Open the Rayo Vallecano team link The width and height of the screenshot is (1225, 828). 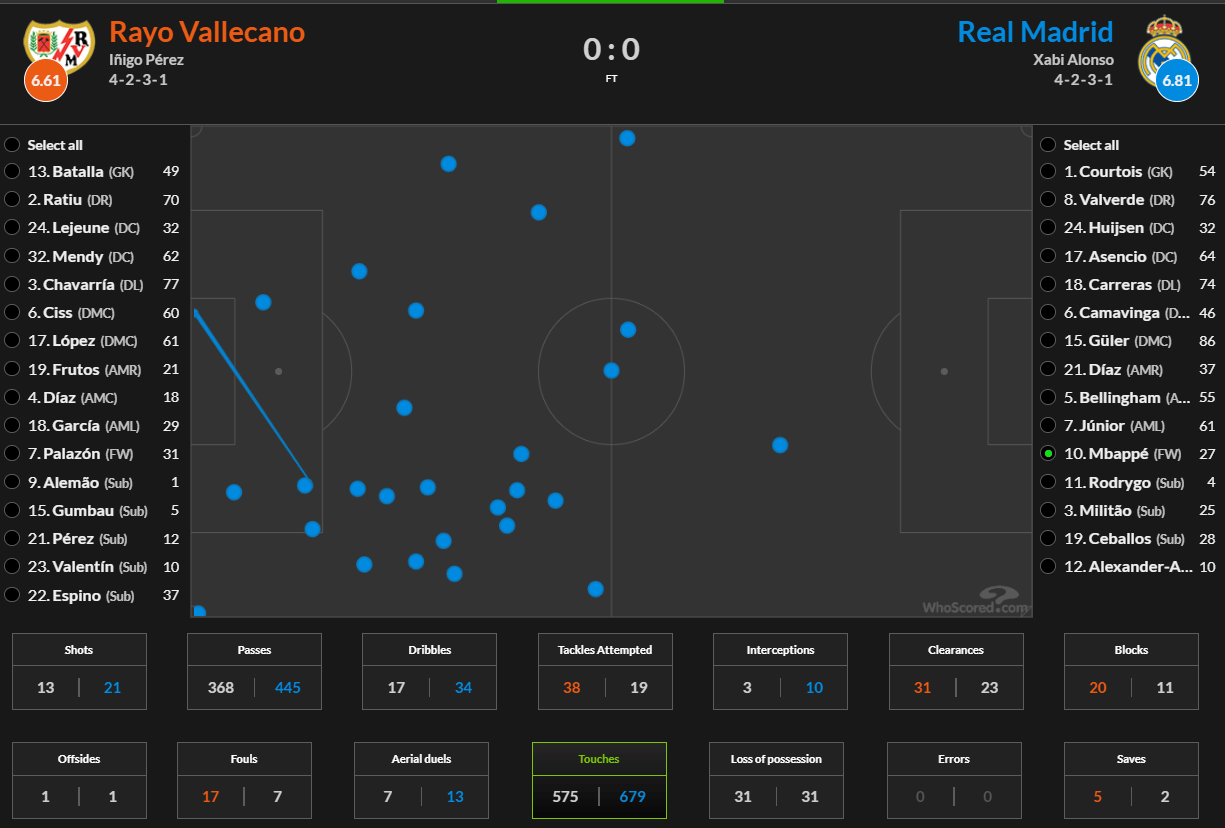coord(207,32)
